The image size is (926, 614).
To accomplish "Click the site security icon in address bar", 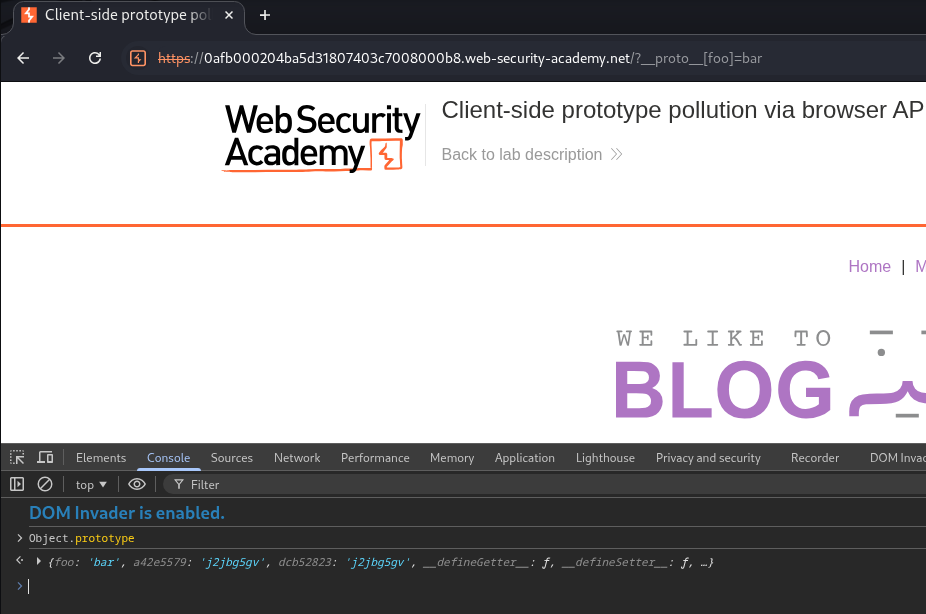I will click(x=139, y=58).
